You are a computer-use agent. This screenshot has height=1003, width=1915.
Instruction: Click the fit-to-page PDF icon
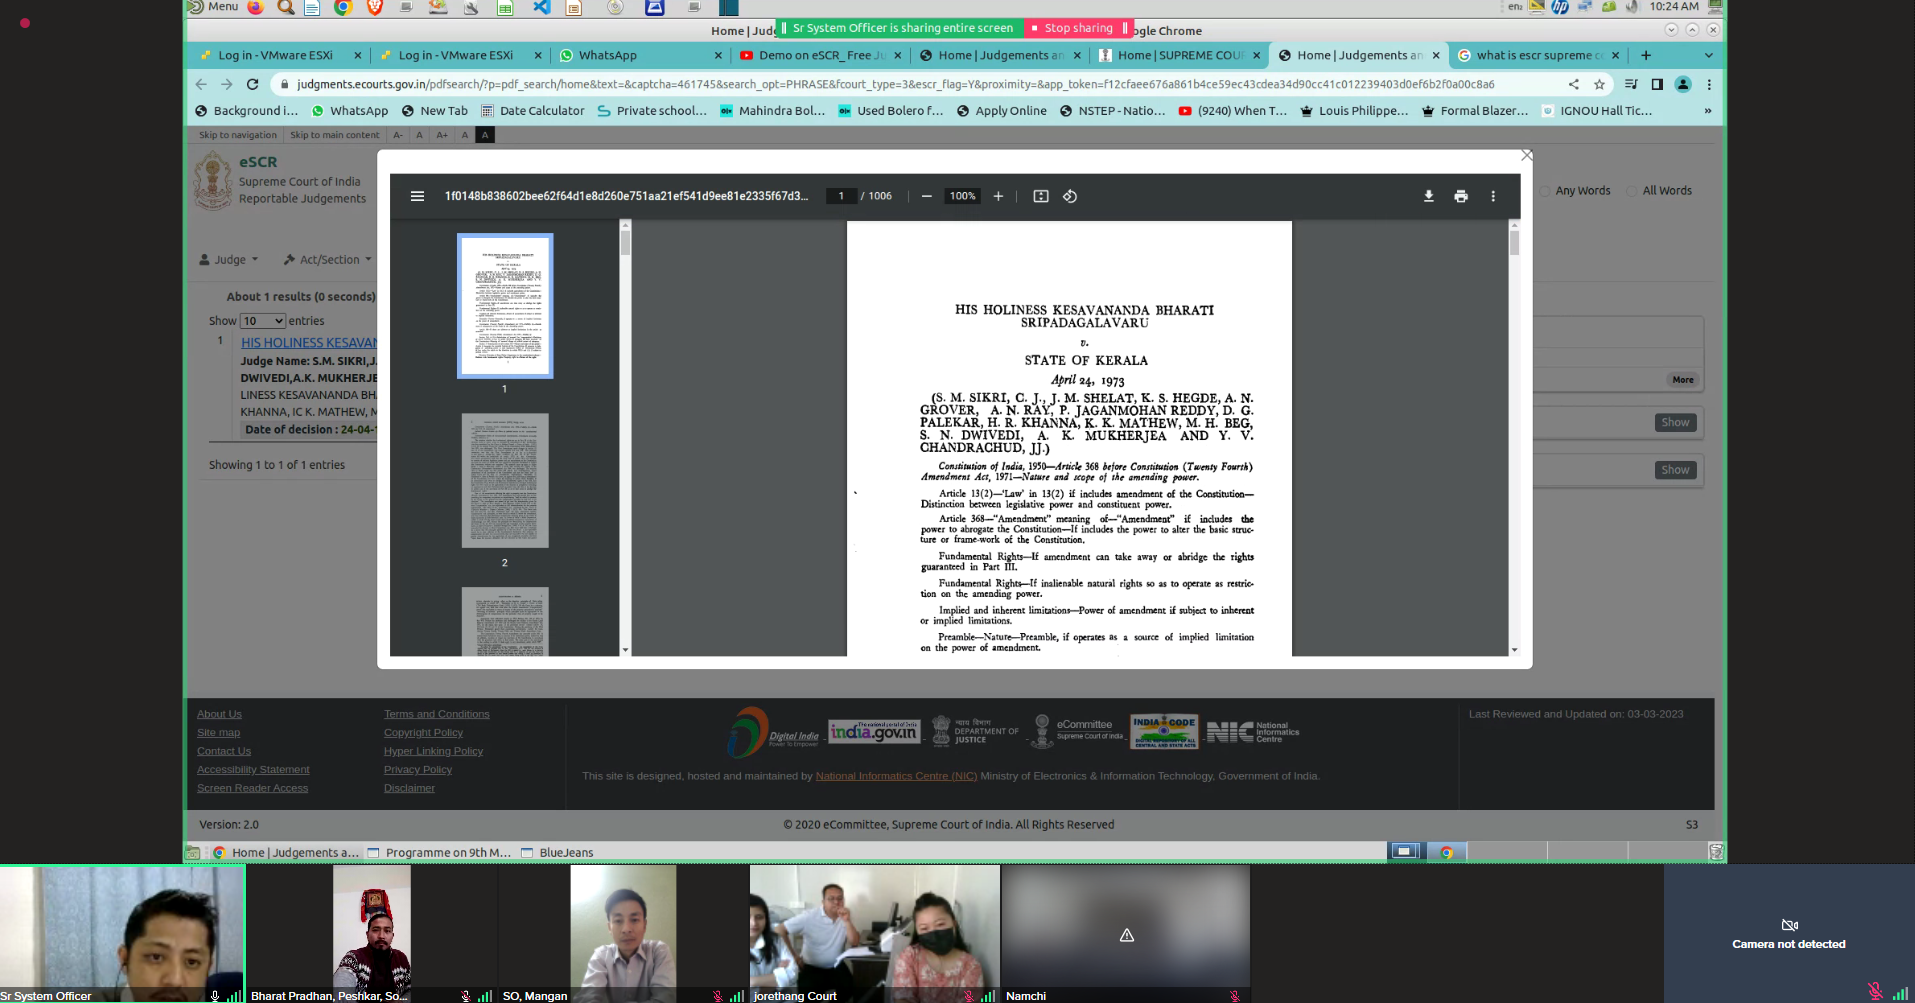[1041, 196]
